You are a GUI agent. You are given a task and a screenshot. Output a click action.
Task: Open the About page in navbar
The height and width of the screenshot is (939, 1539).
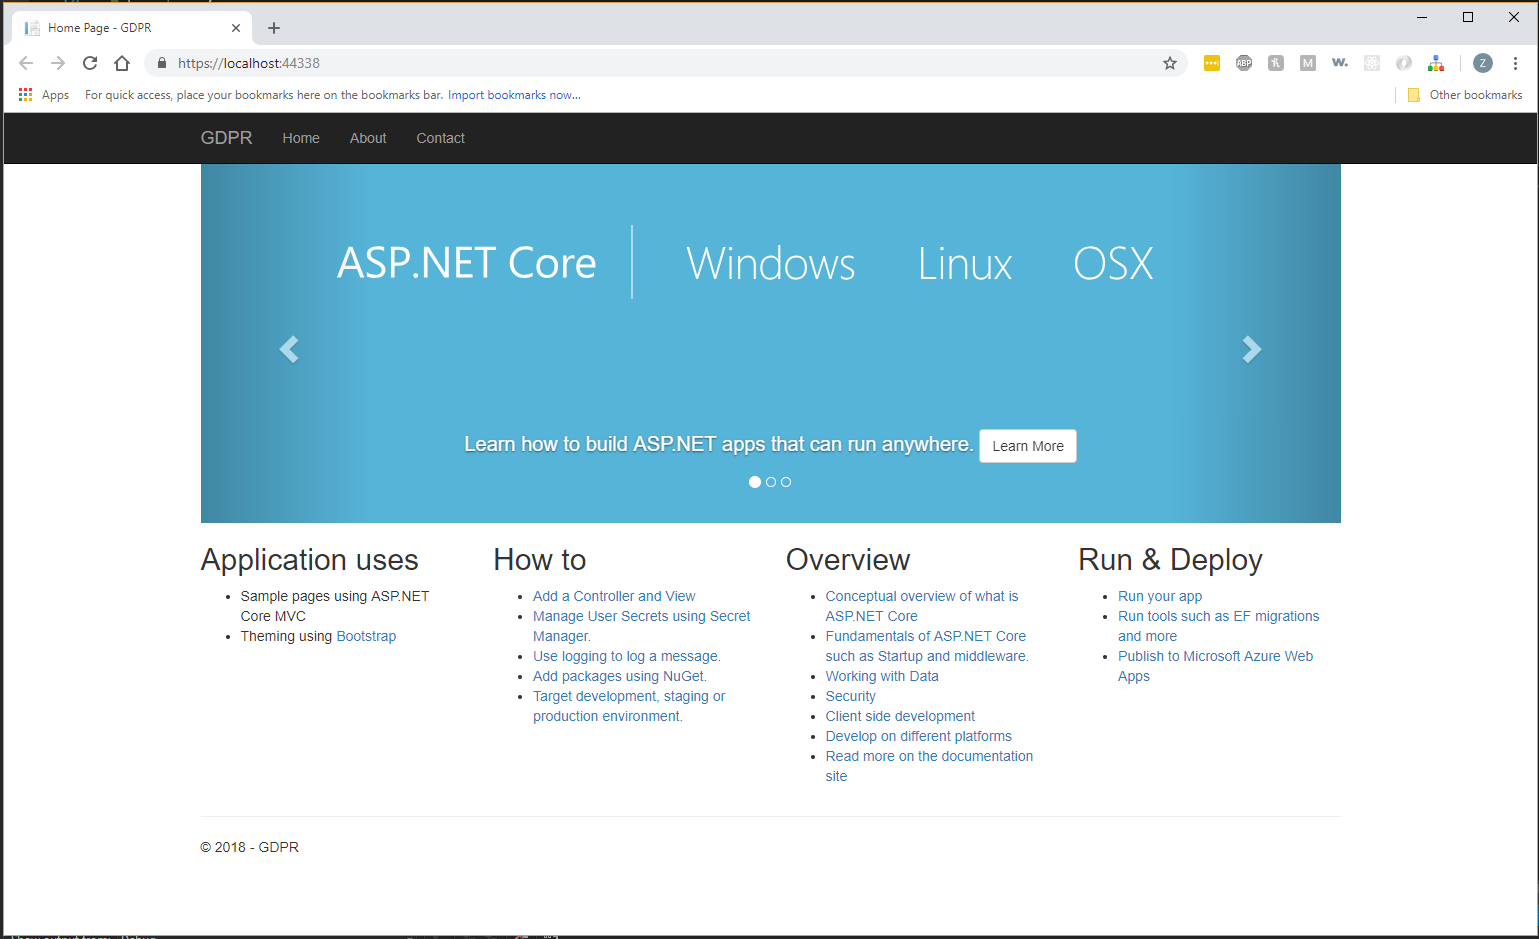pos(368,138)
